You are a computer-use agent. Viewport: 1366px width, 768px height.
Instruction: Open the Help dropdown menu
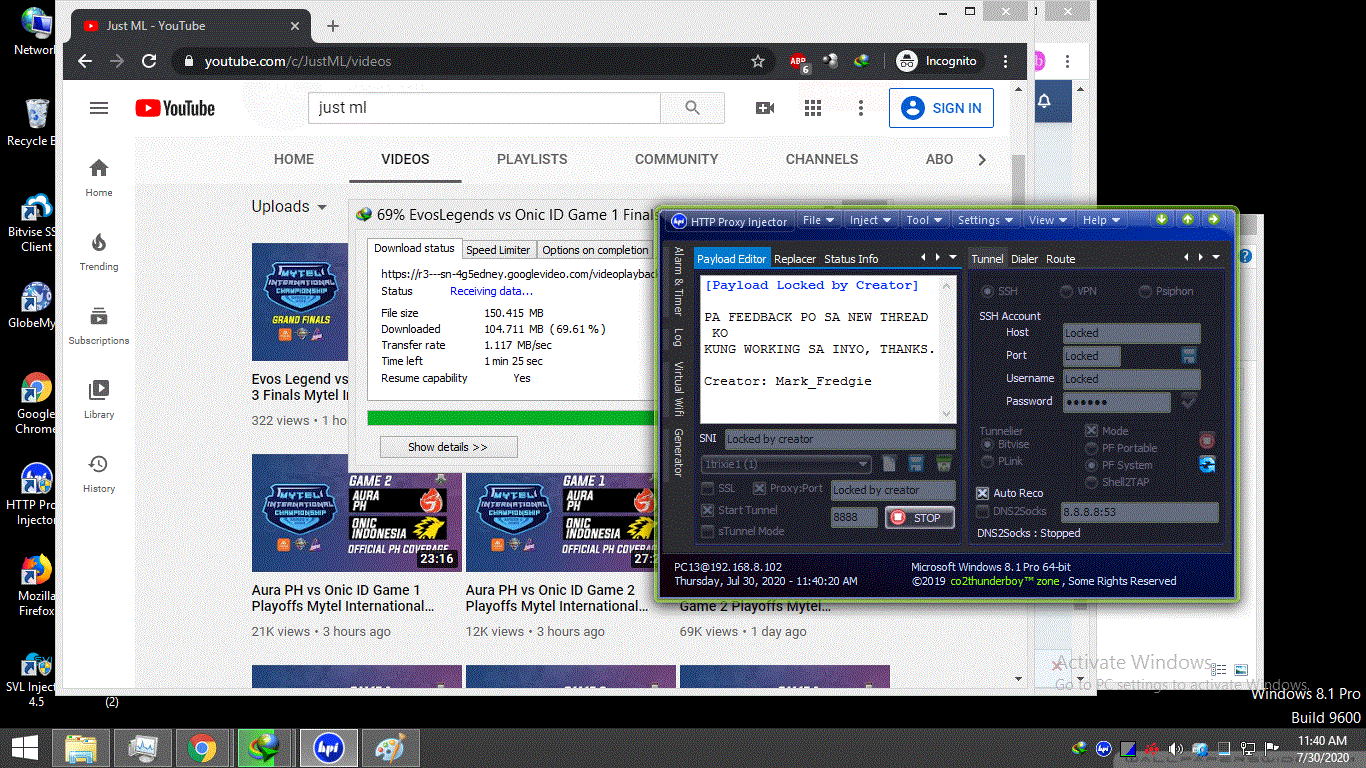[1101, 220]
